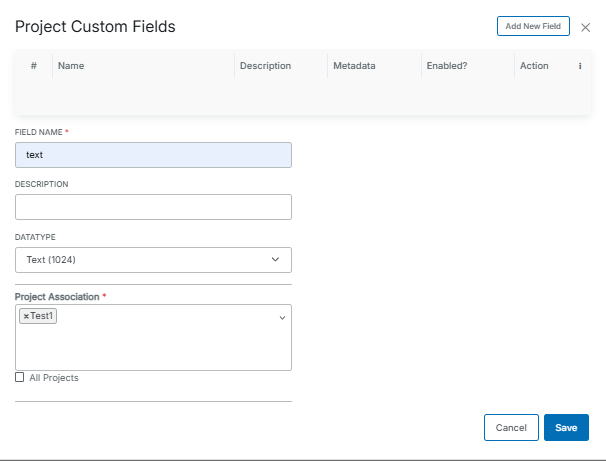Click into the empty Description input

pyautogui.click(x=153, y=207)
